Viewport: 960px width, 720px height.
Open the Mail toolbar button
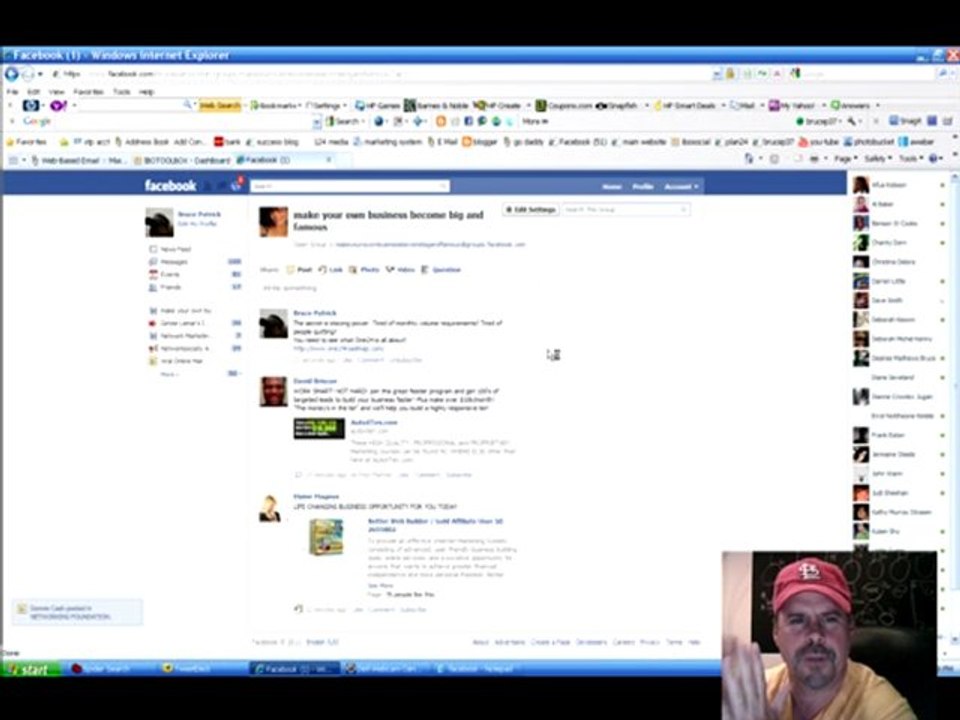point(743,105)
